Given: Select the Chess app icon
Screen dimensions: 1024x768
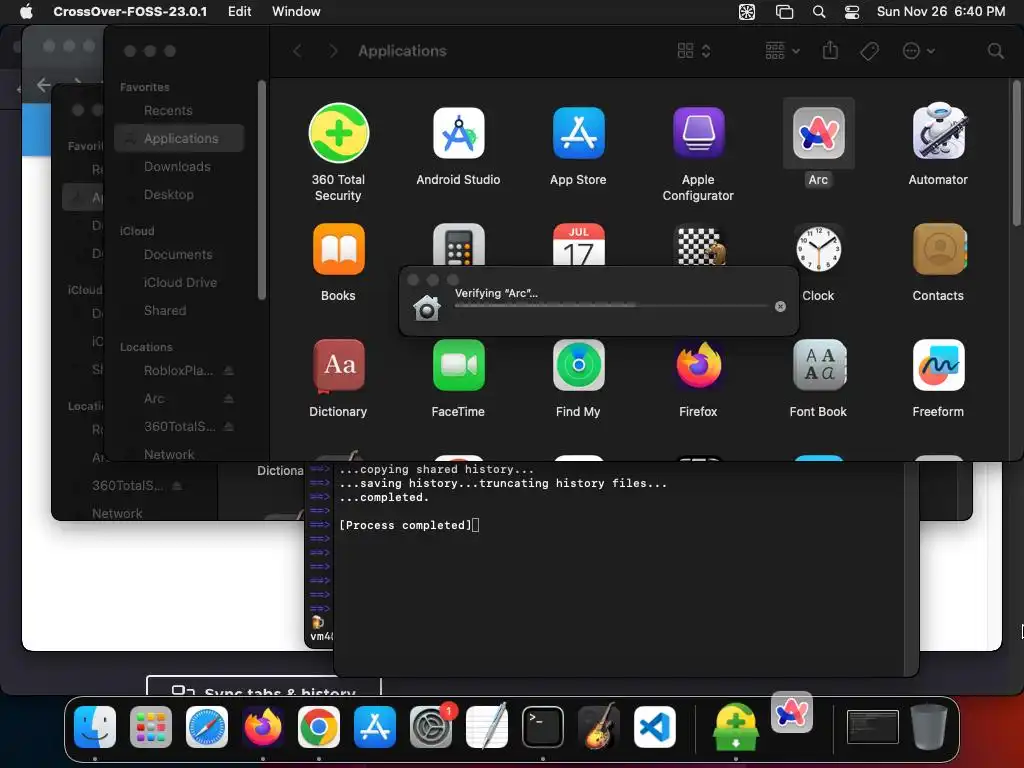Looking at the screenshot, I should tap(699, 244).
